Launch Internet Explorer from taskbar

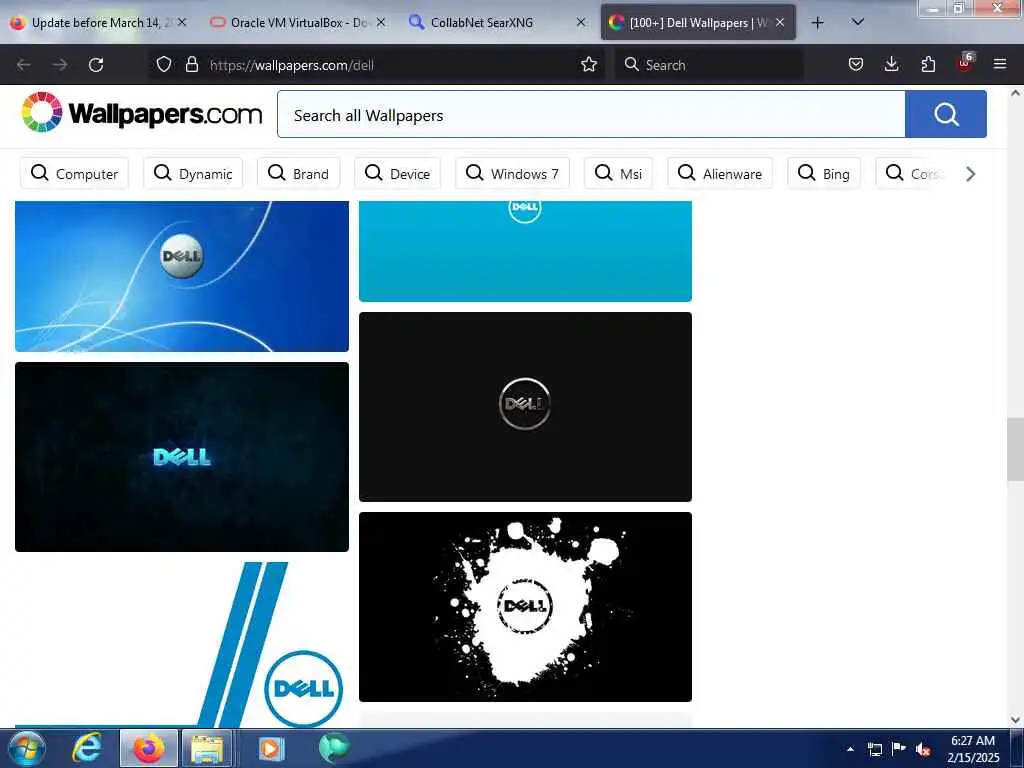[x=87, y=748]
